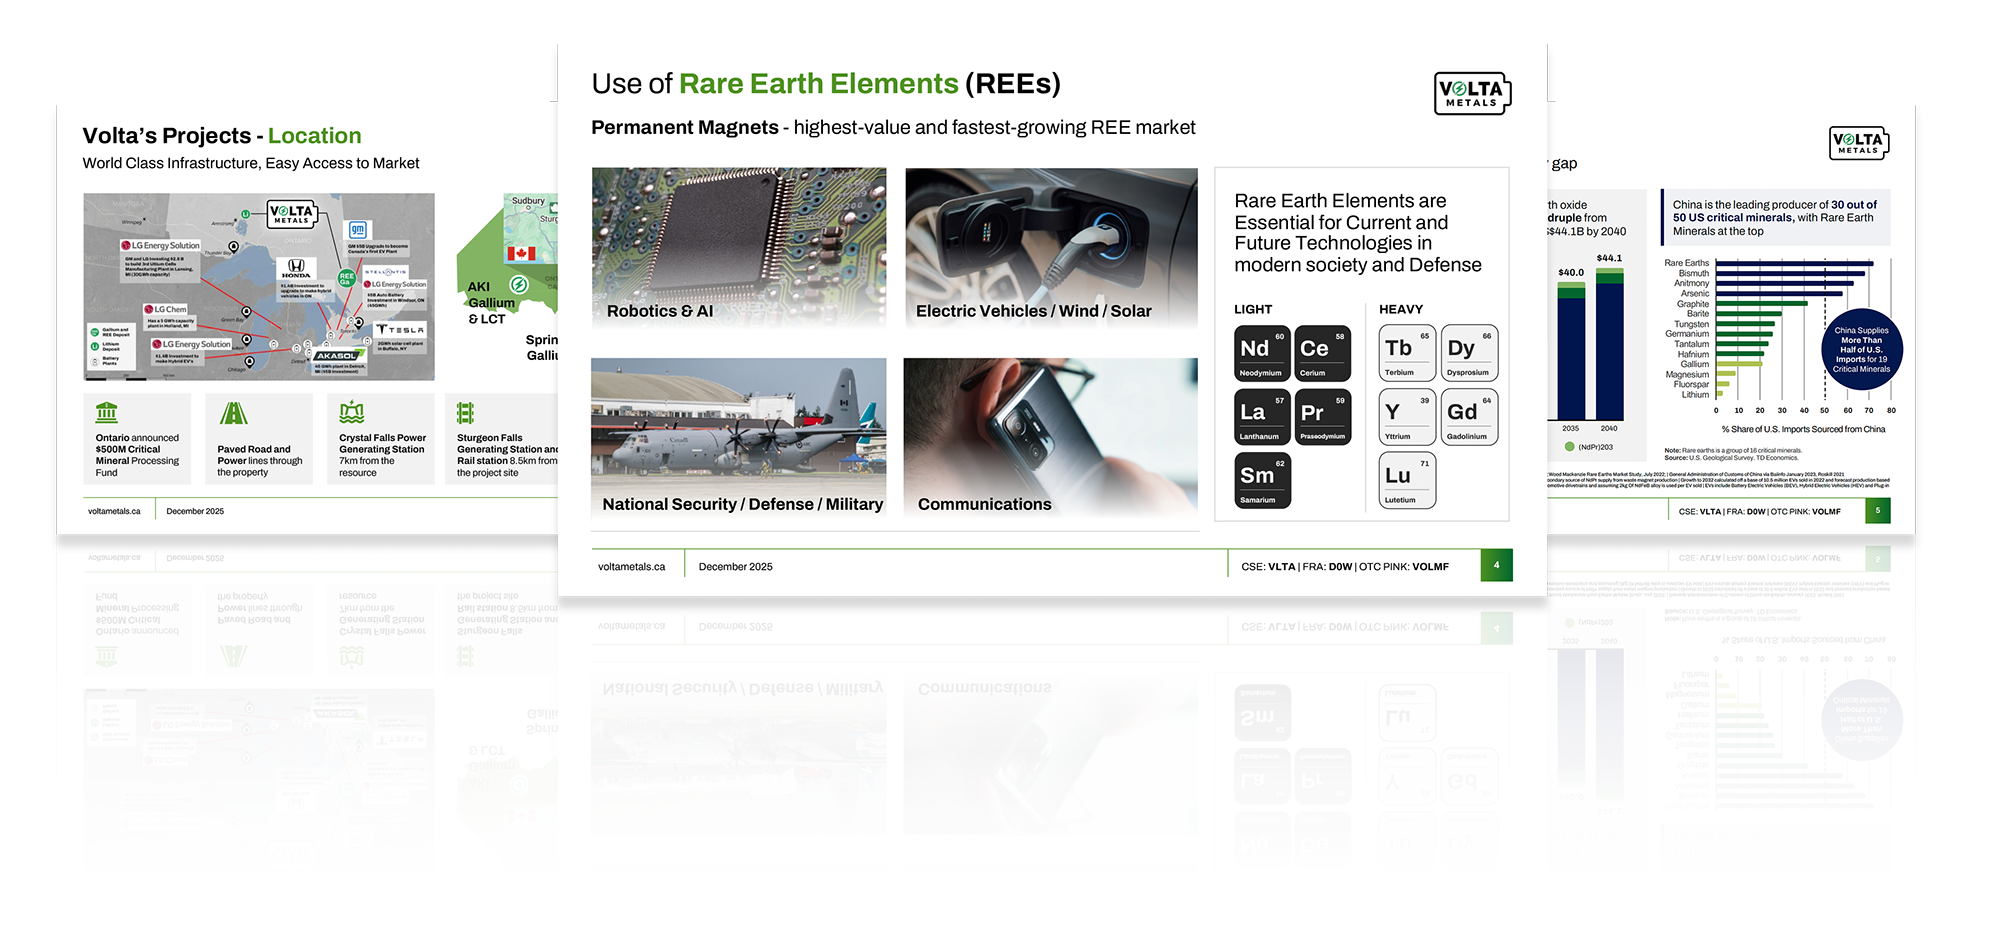This screenshot has width=2000, height=945.
Task: Select the Ce Cerium element tile
Action: click(1322, 353)
